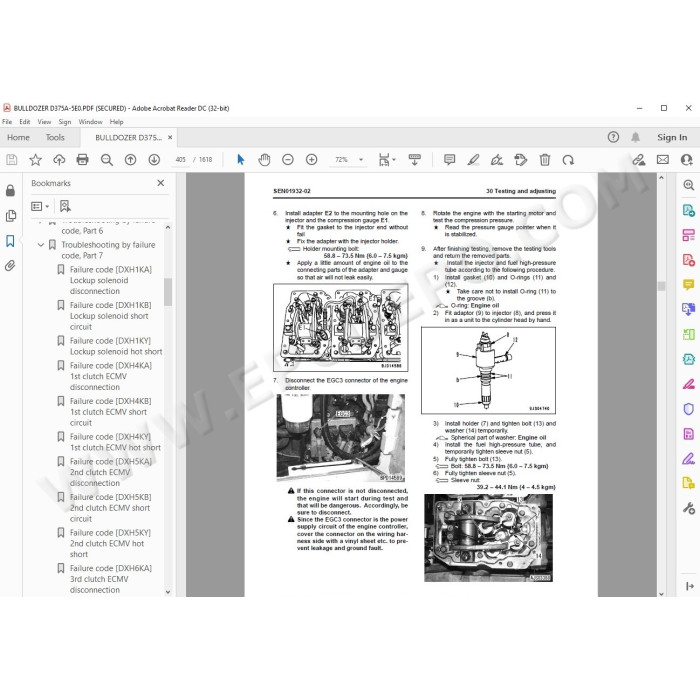Open the Sign menu
The height and width of the screenshot is (700, 700).
click(65, 122)
